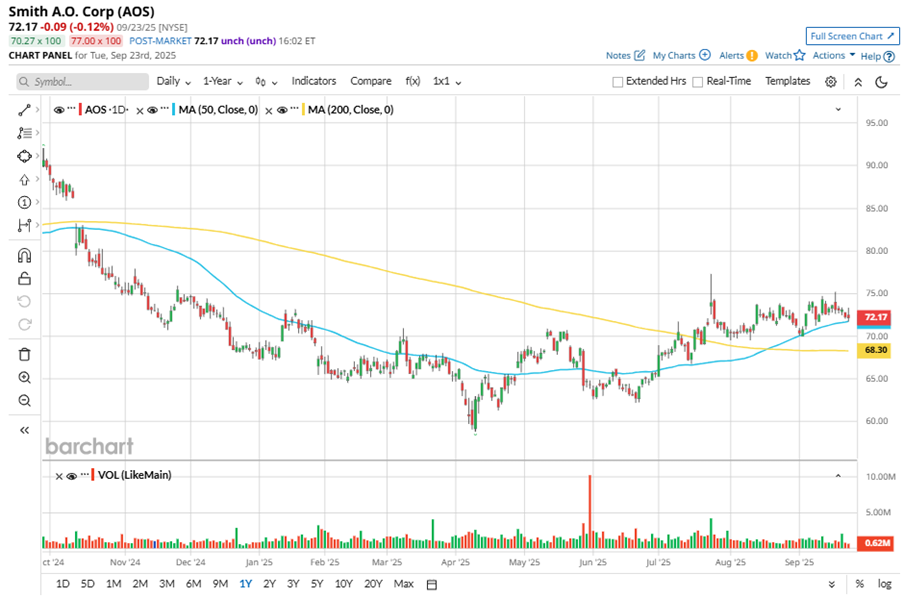Image resolution: width=903 pixels, height=598 pixels.
Task: Click the Compare button
Action: 371,81
